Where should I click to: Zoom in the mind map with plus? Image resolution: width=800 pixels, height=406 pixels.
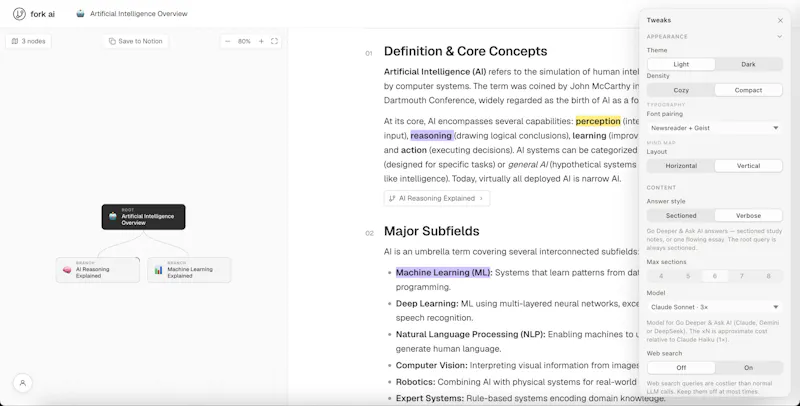click(261, 41)
